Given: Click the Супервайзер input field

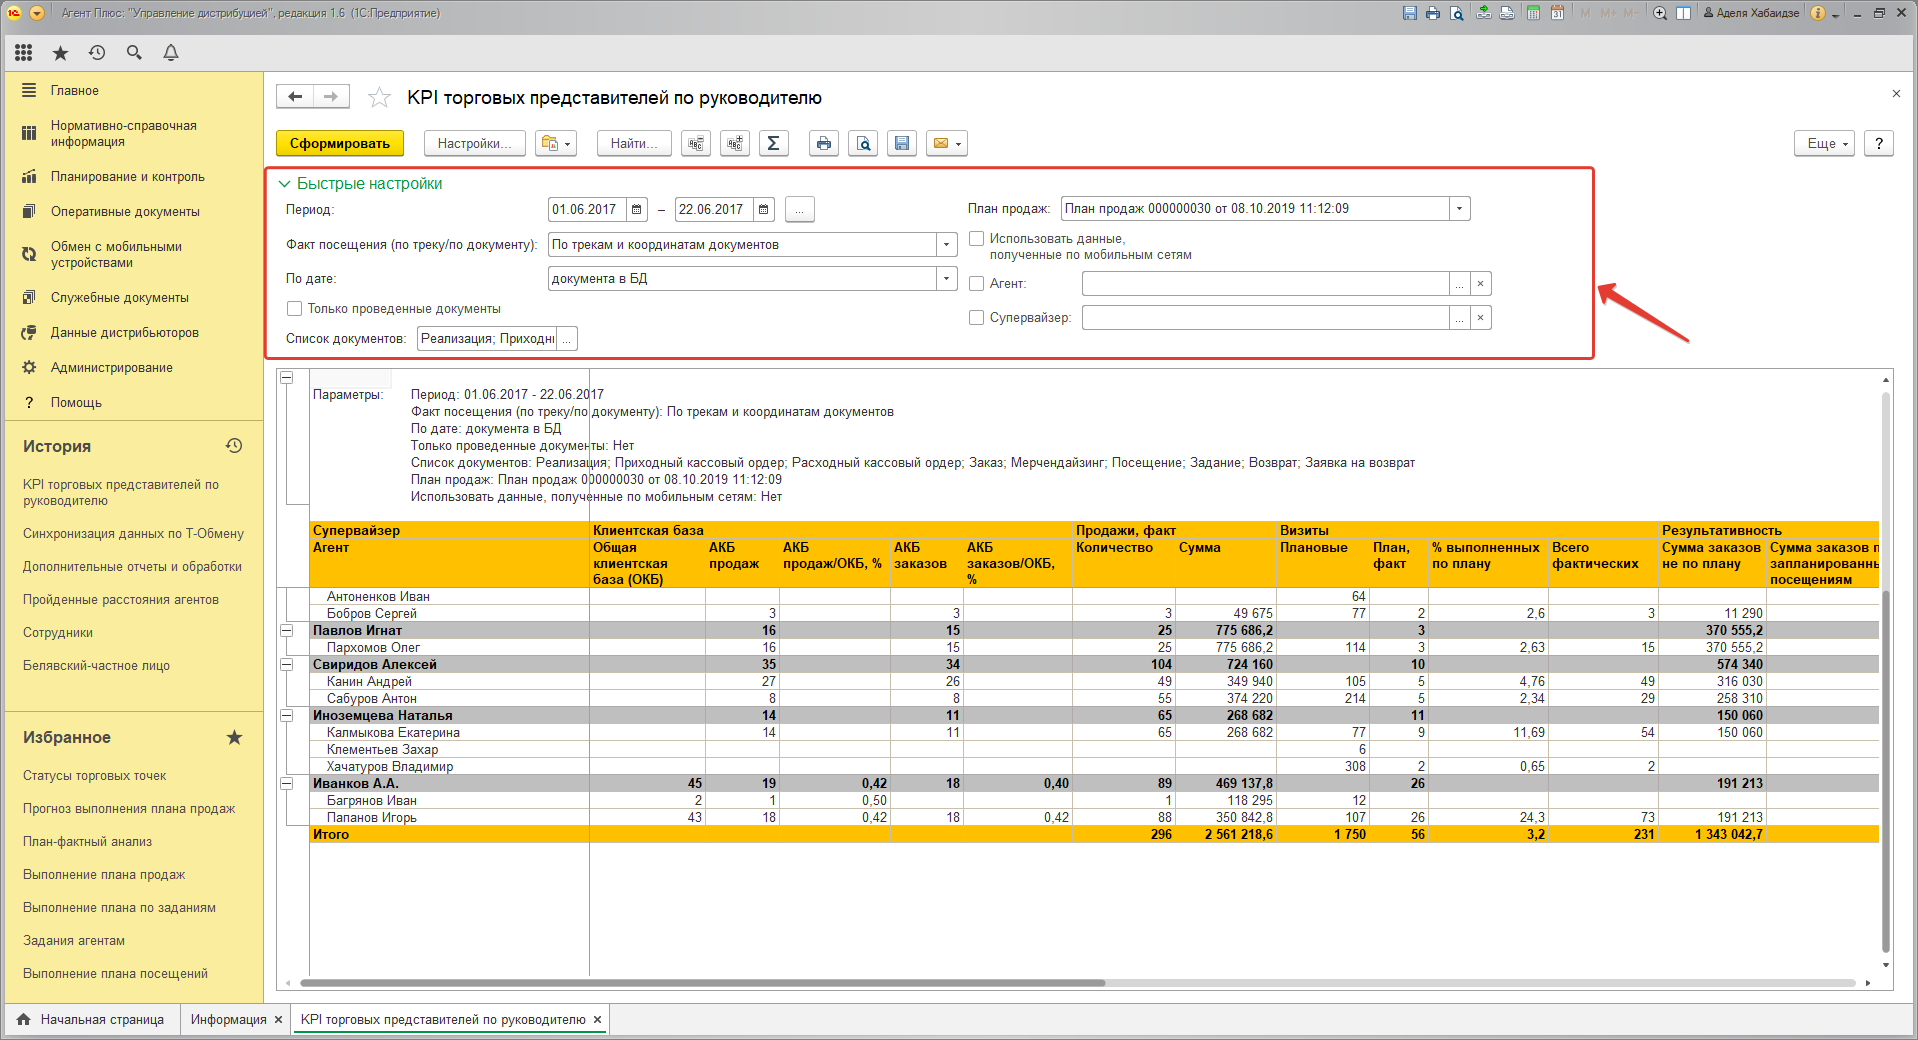Looking at the screenshot, I should [x=1265, y=317].
